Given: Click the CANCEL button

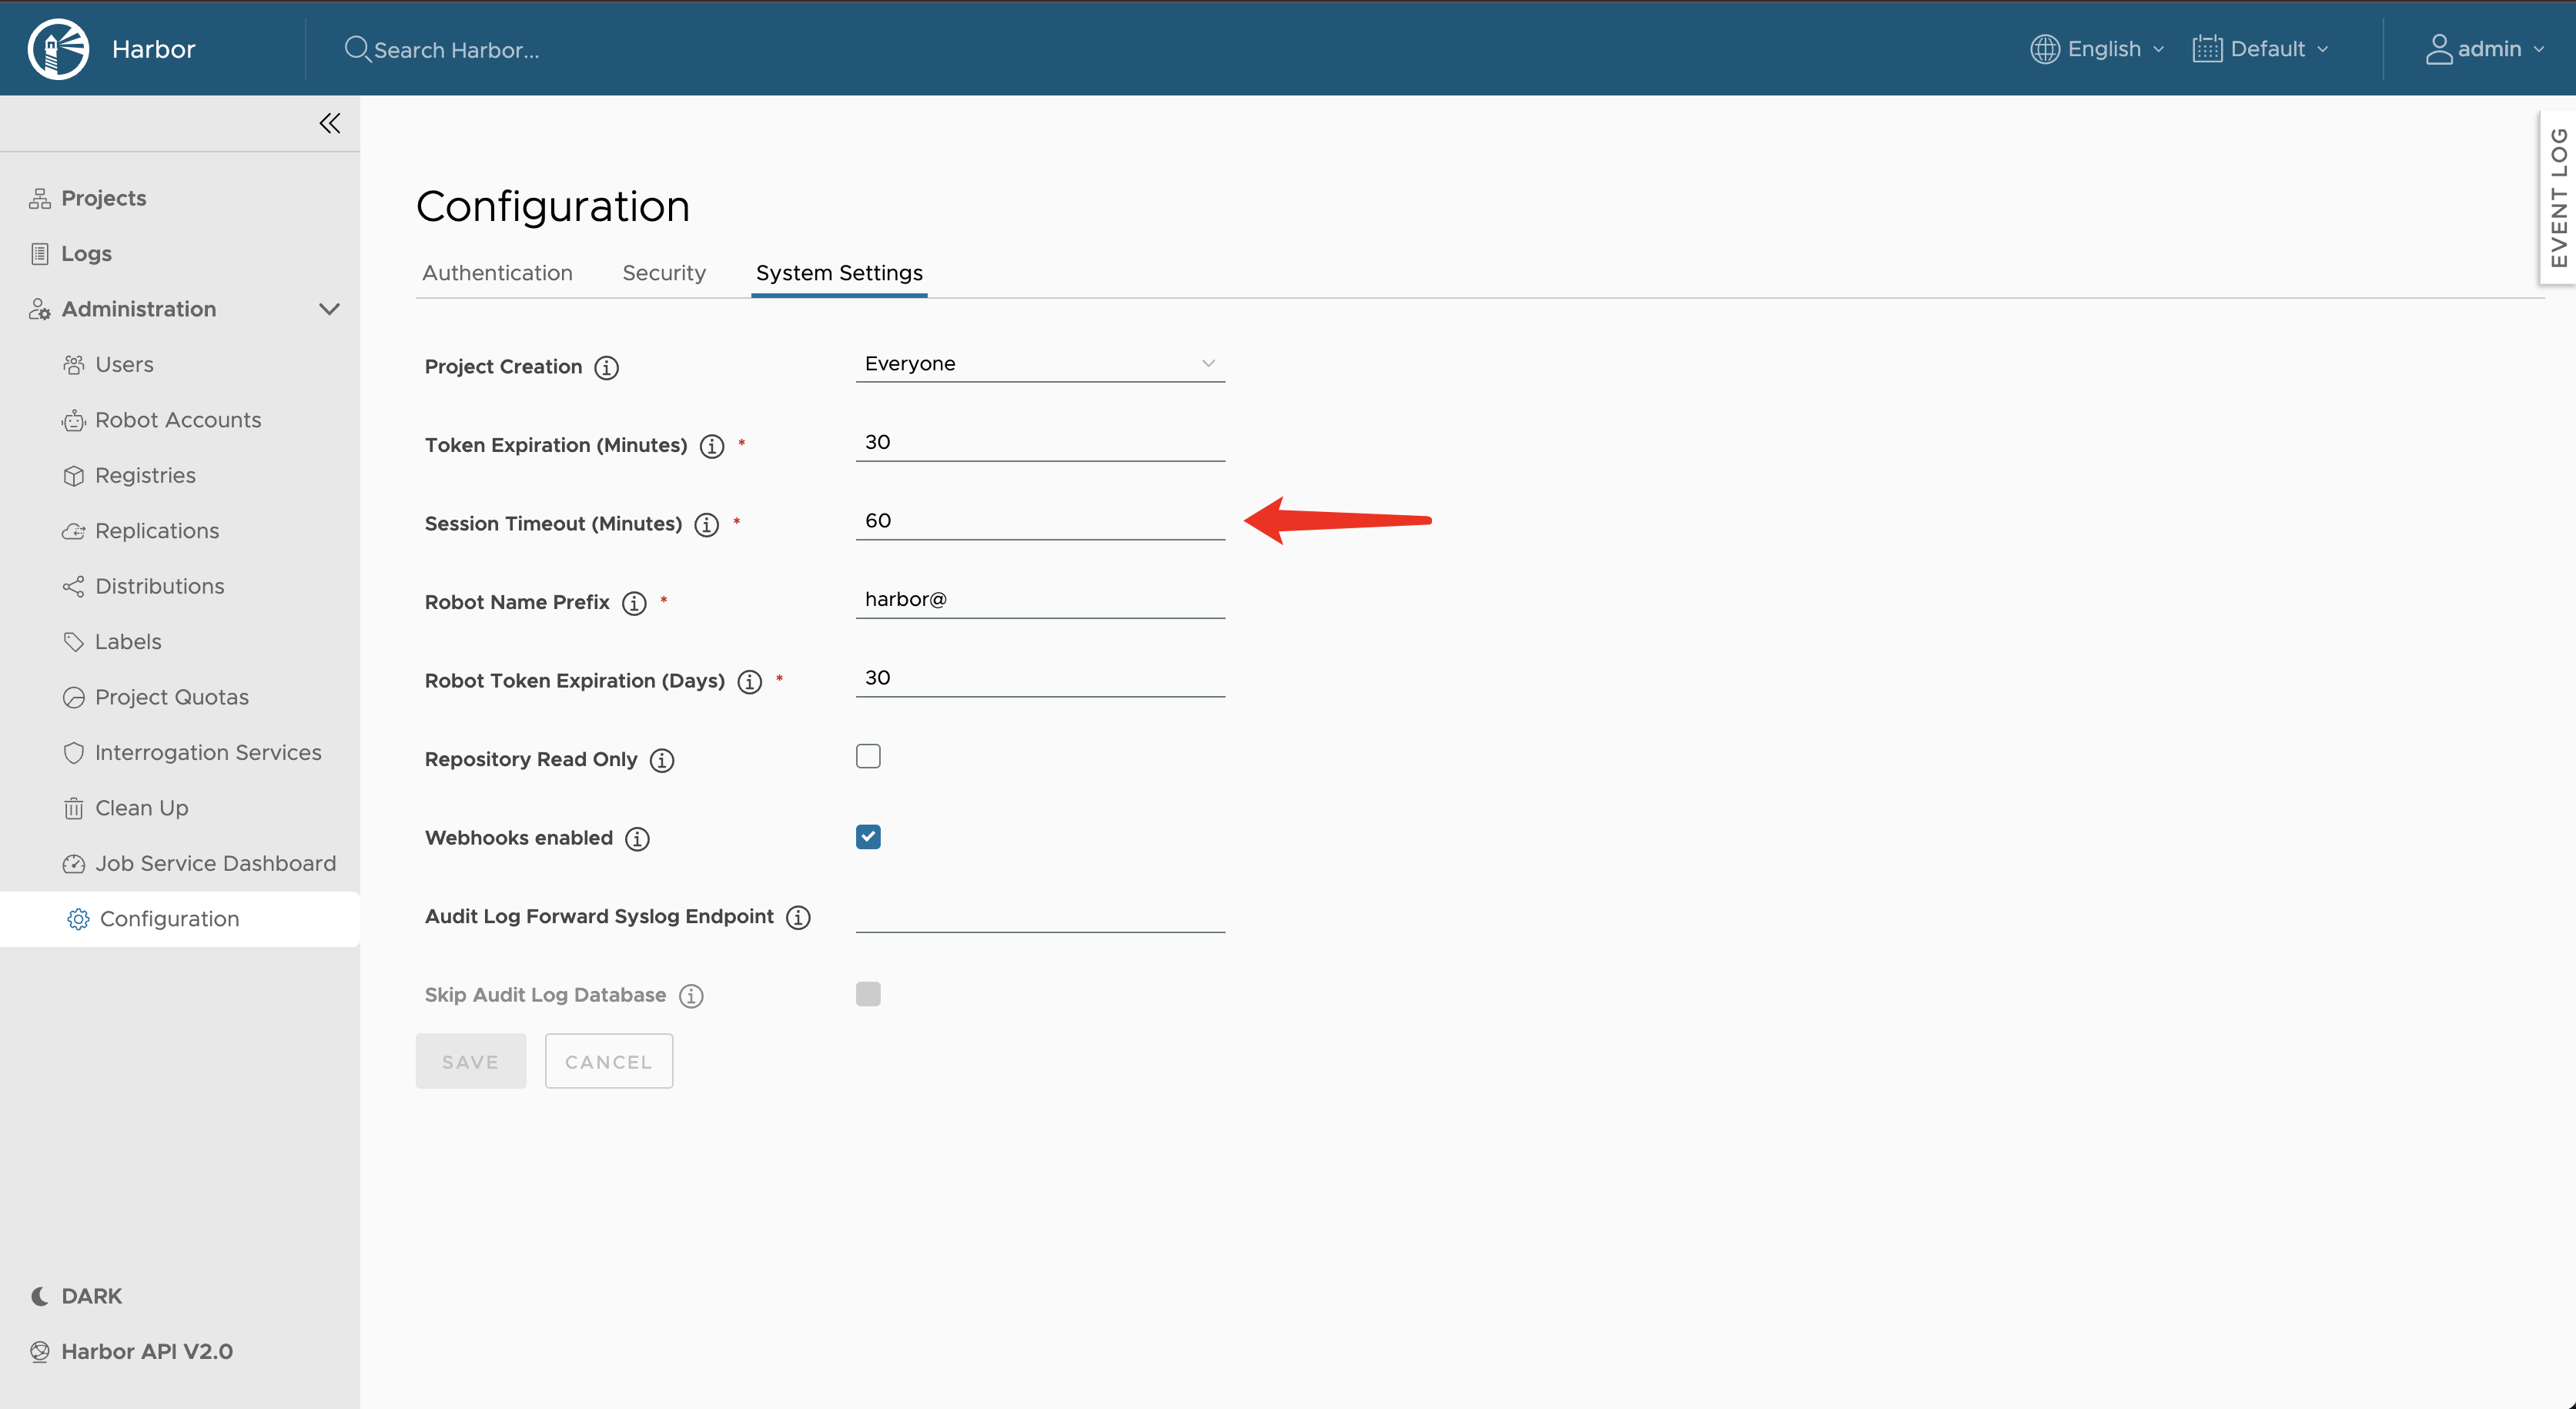Looking at the screenshot, I should tap(608, 1061).
